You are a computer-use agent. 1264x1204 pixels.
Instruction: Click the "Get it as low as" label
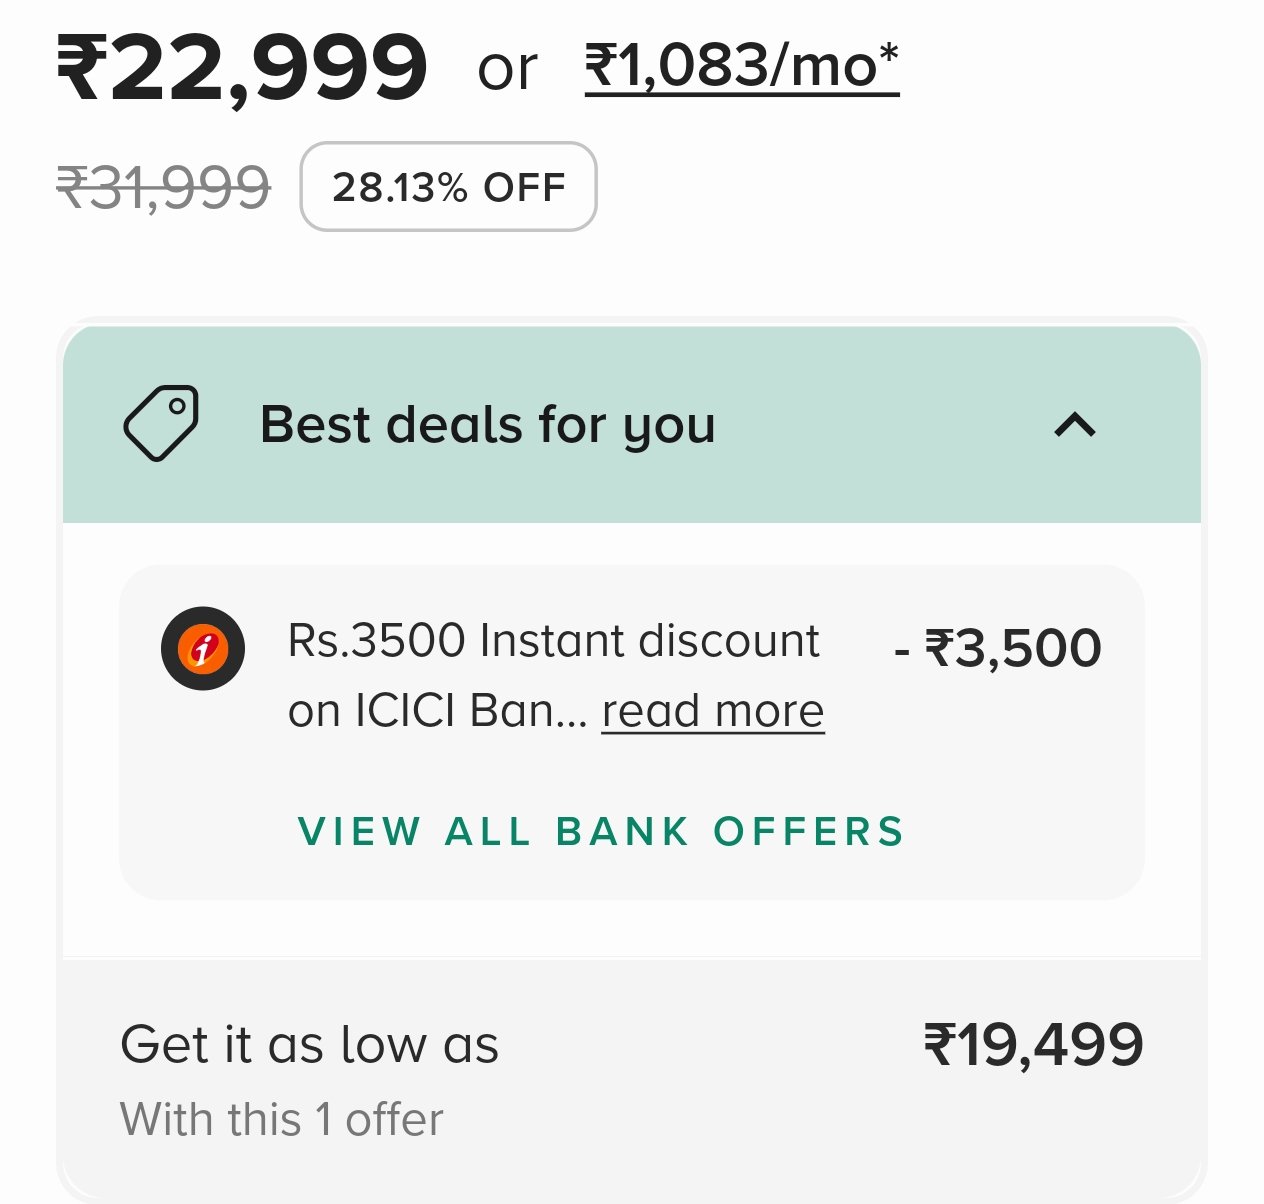pos(309,1045)
